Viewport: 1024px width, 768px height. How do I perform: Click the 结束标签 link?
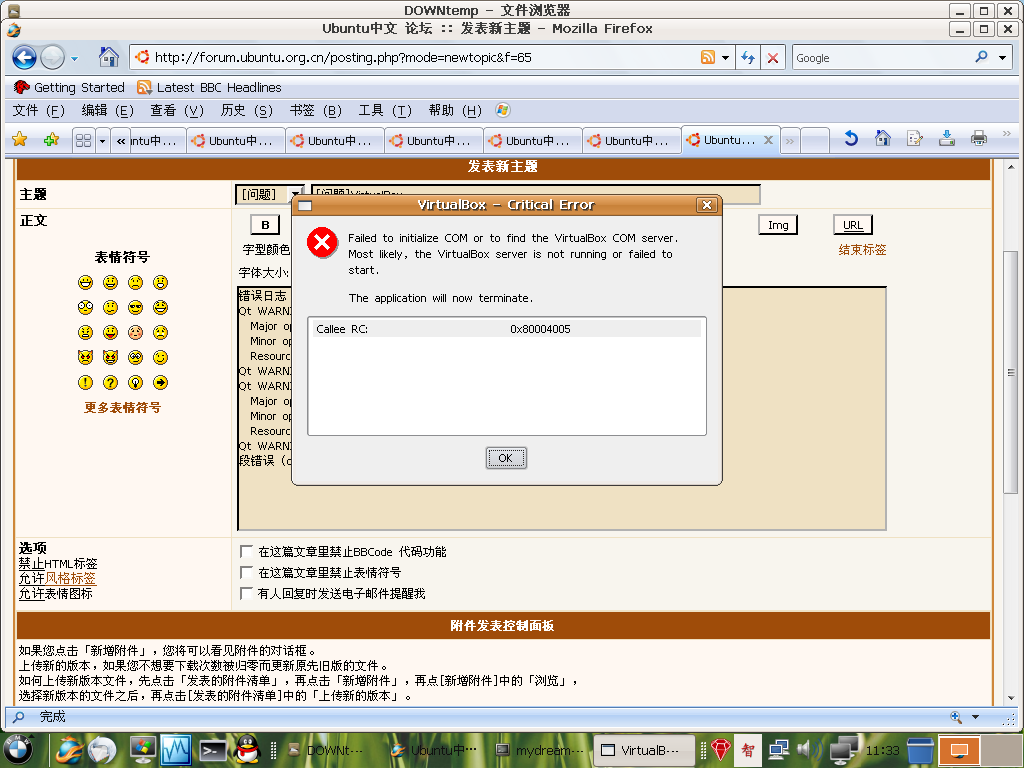(x=862, y=249)
